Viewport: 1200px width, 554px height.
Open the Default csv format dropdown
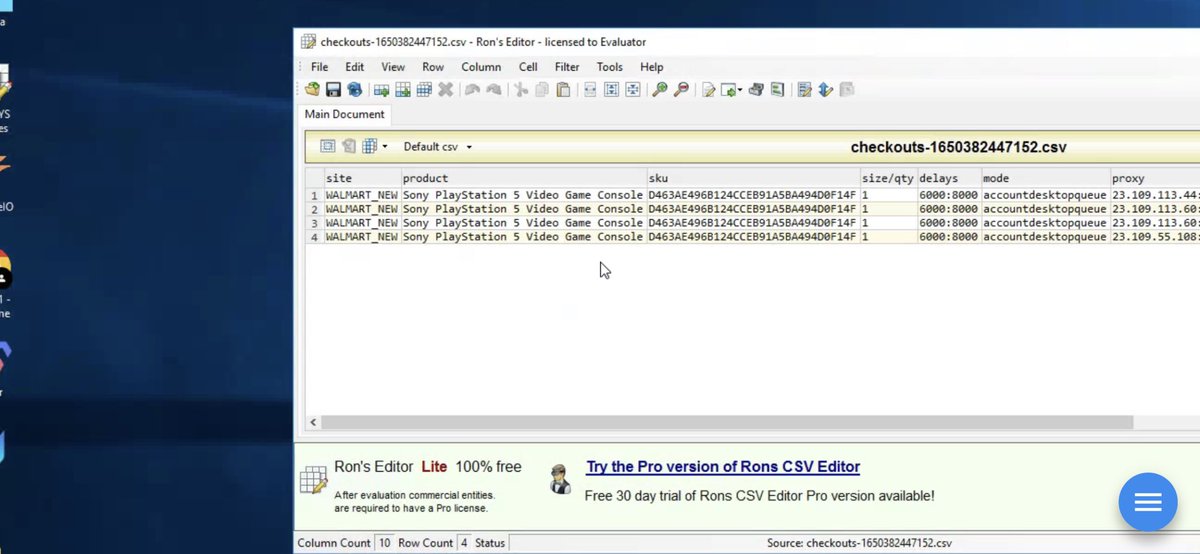(438, 147)
